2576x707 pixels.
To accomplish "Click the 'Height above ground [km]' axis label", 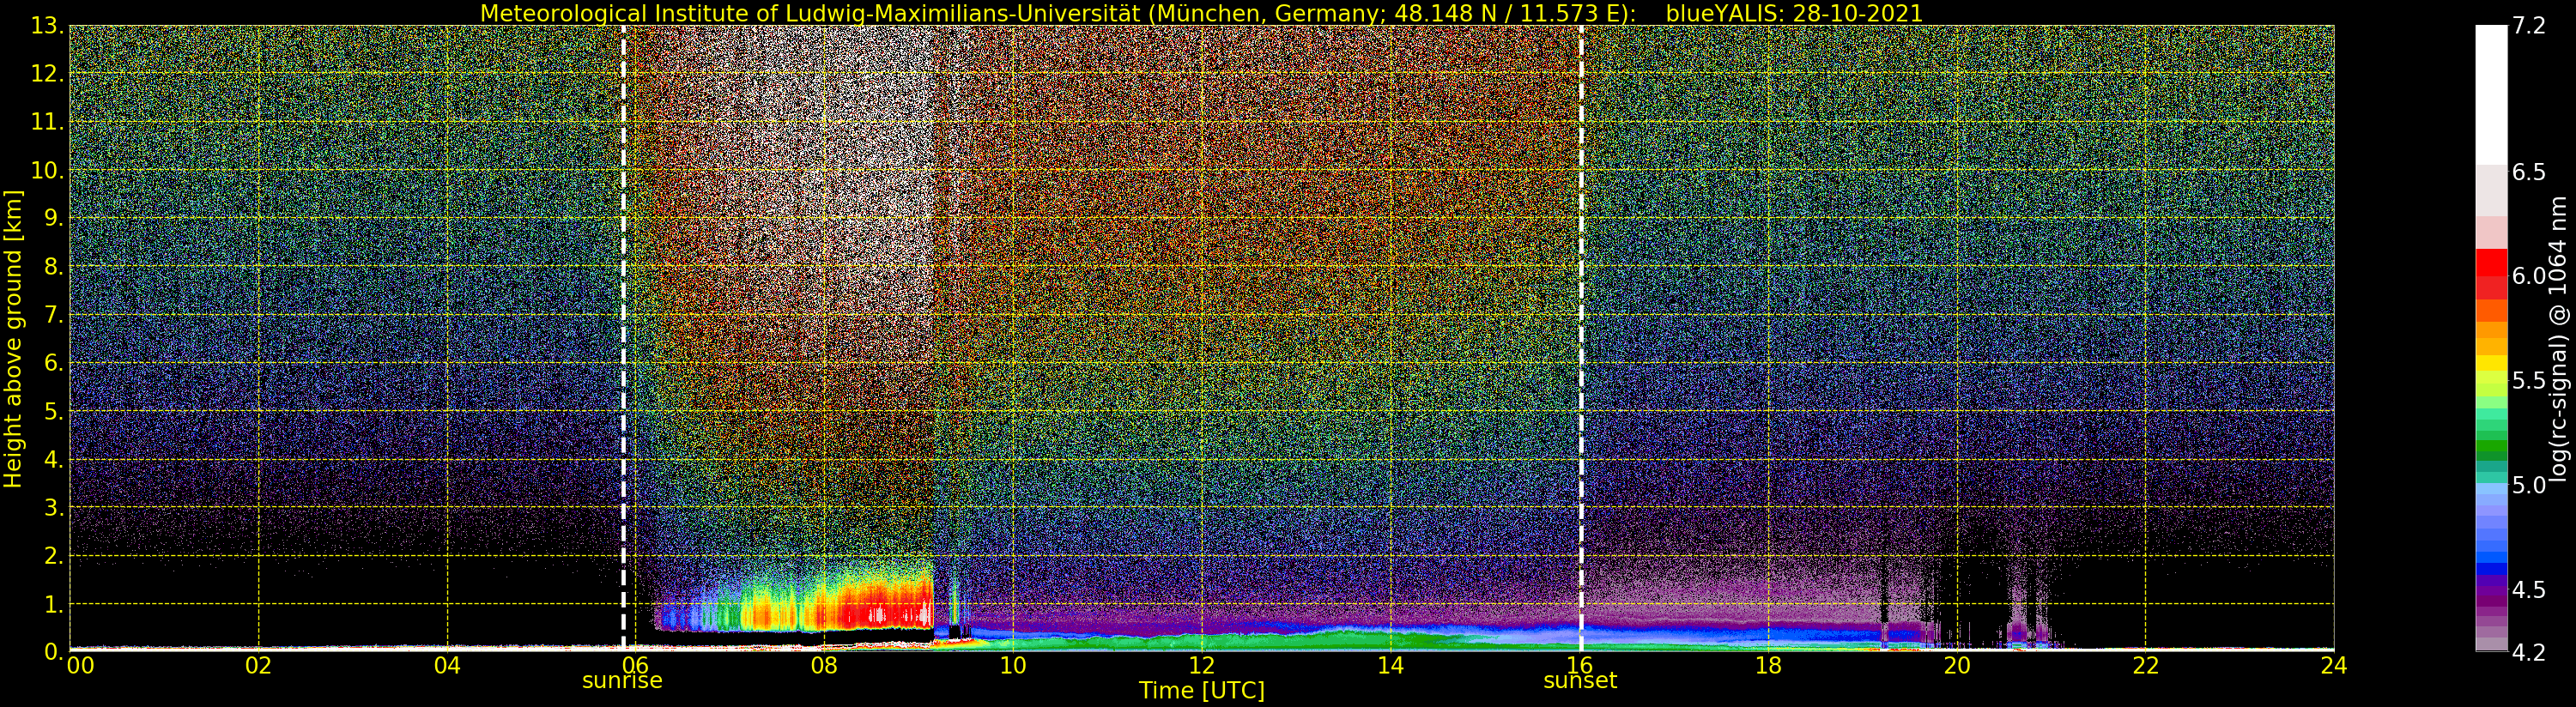I will [13, 338].
